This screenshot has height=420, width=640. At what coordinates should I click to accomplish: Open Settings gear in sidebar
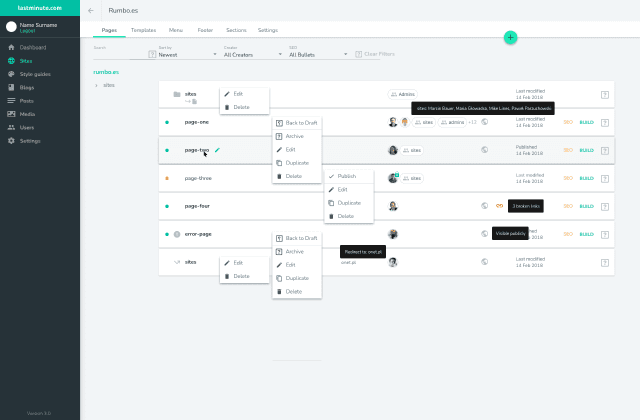click(11, 141)
